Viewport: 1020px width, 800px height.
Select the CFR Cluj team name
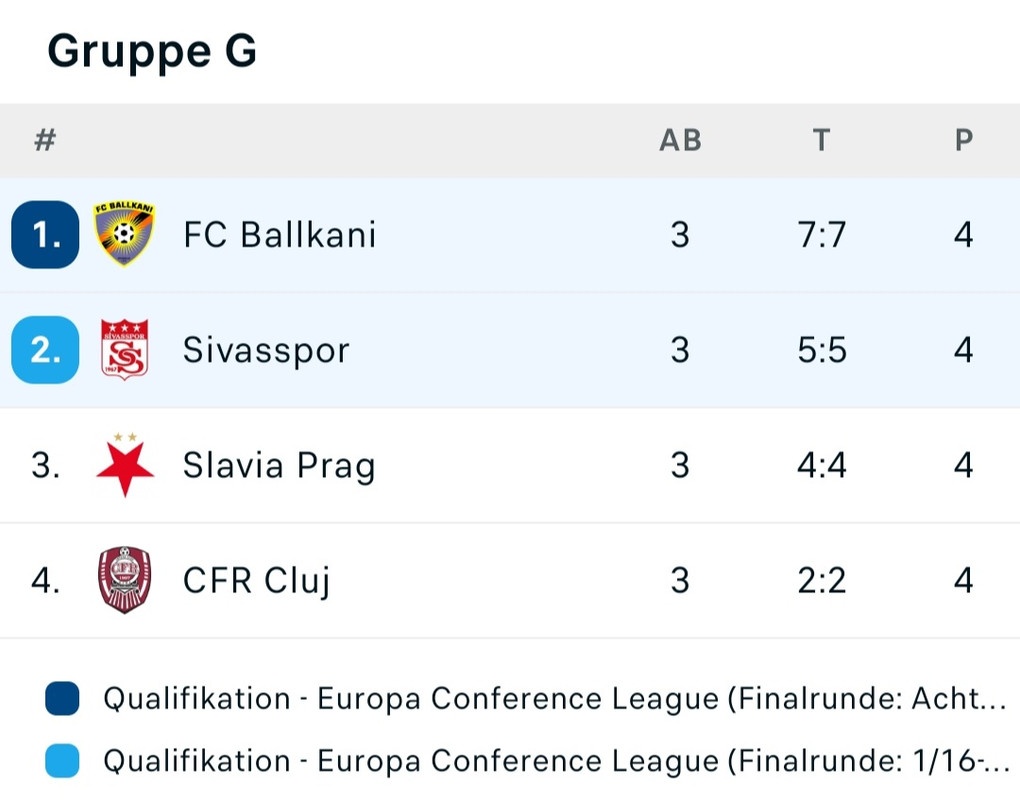coord(257,580)
